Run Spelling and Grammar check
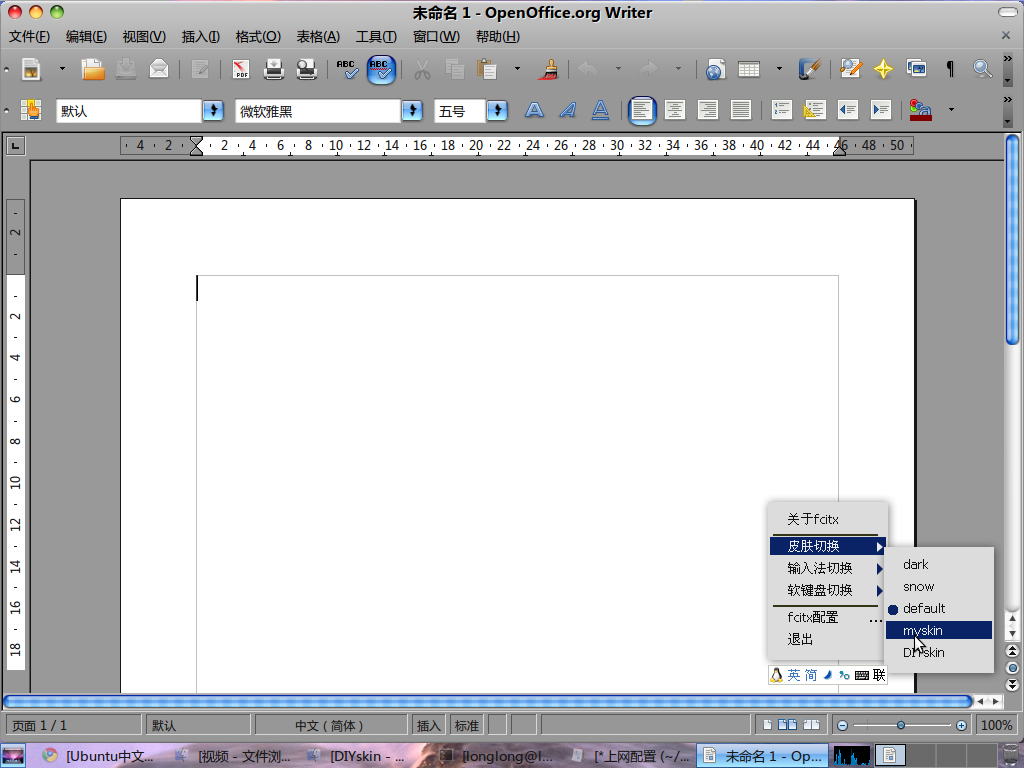 [x=347, y=69]
